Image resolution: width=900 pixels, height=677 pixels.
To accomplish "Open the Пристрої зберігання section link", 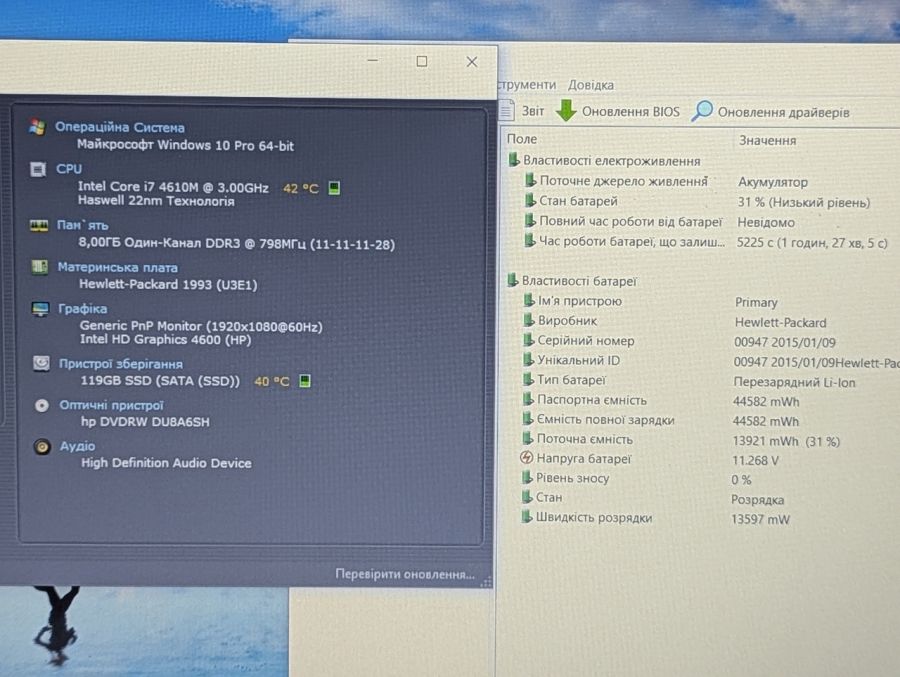I will (121, 364).
